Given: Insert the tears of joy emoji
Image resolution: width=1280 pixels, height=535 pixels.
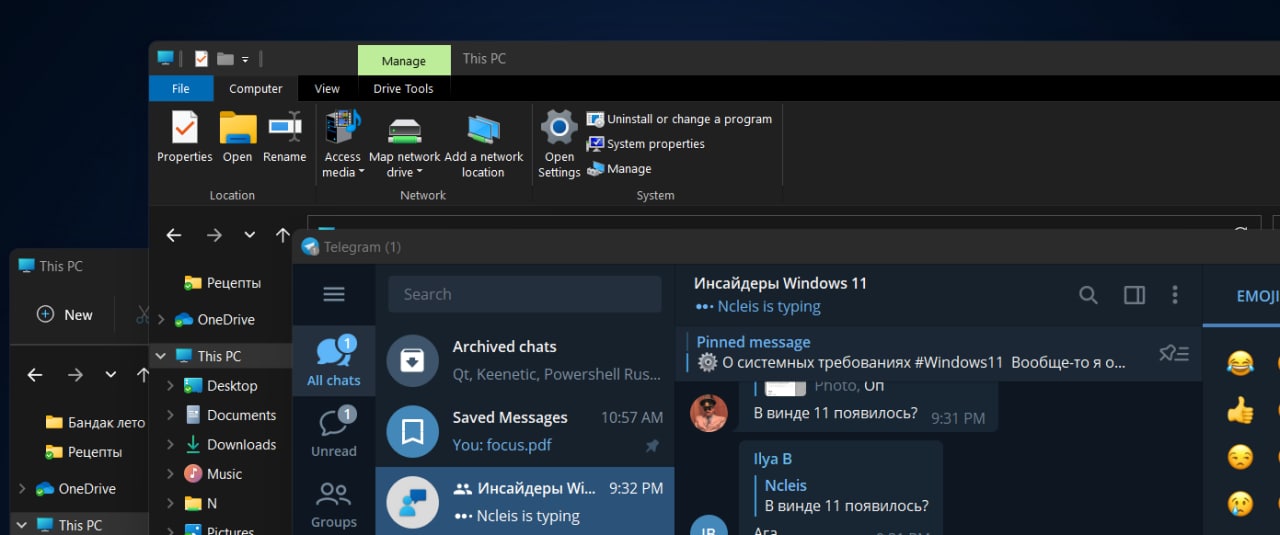Looking at the screenshot, I should point(1240,363).
